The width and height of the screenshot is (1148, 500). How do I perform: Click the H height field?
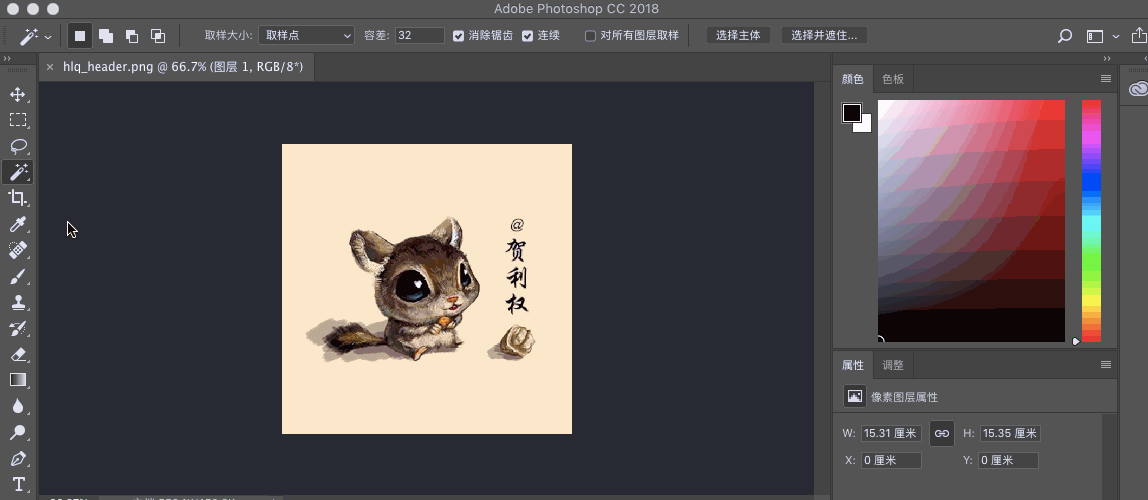tap(1010, 433)
